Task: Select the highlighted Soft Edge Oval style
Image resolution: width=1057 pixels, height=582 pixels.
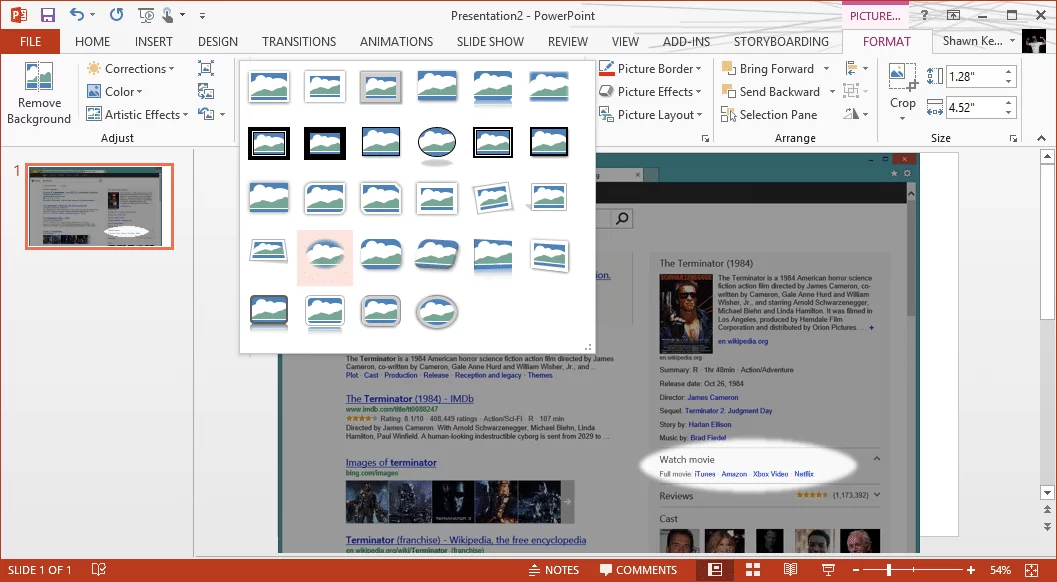Action: 325,257
